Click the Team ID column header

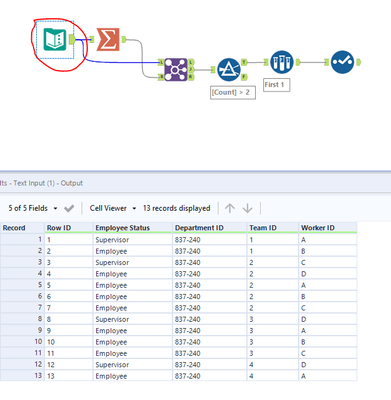pyautogui.click(x=273, y=228)
